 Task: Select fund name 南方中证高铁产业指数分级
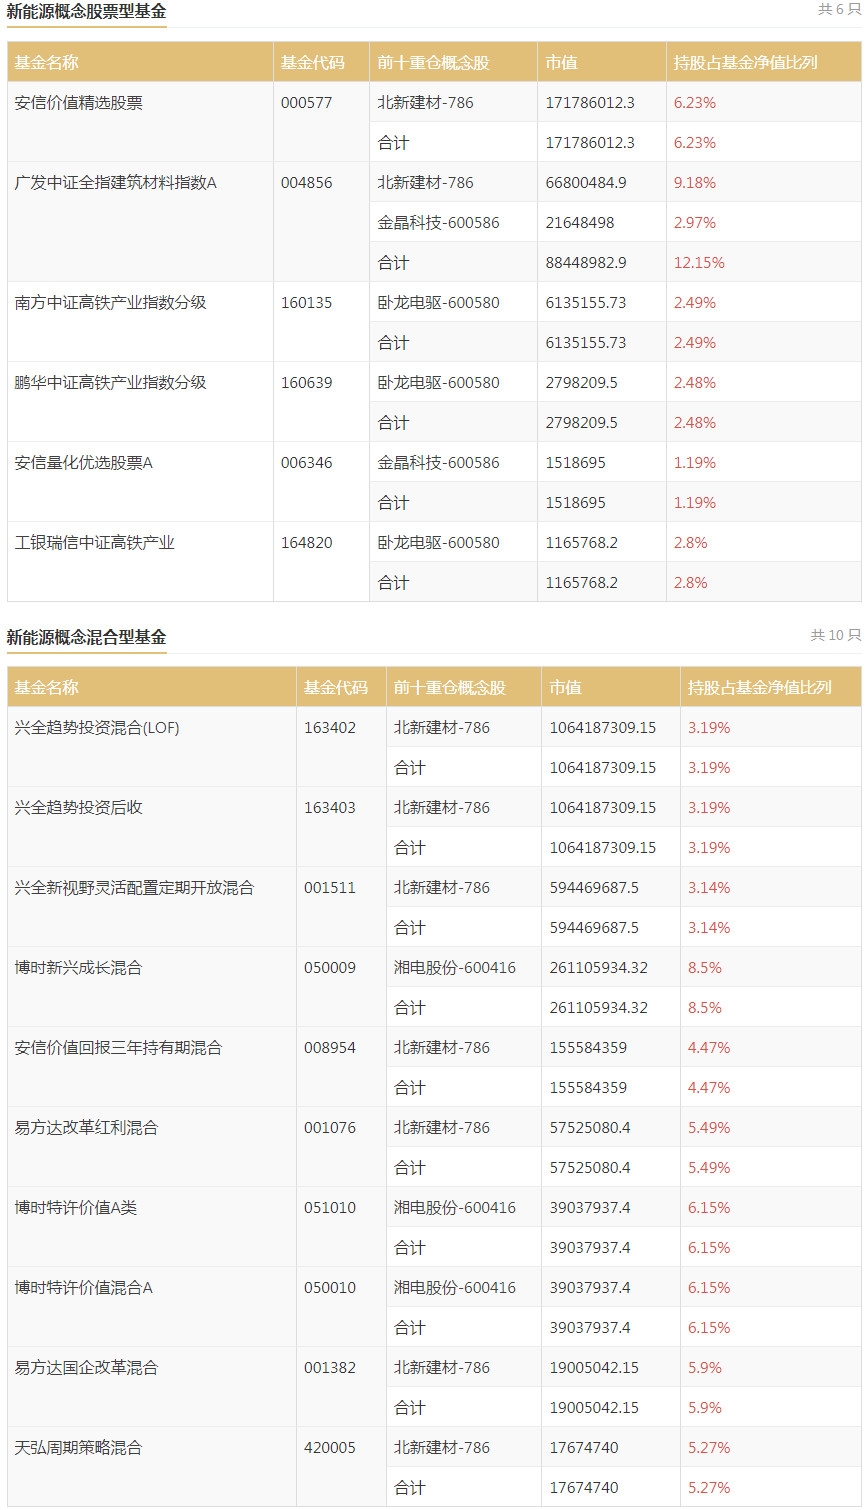pyautogui.click(x=110, y=302)
